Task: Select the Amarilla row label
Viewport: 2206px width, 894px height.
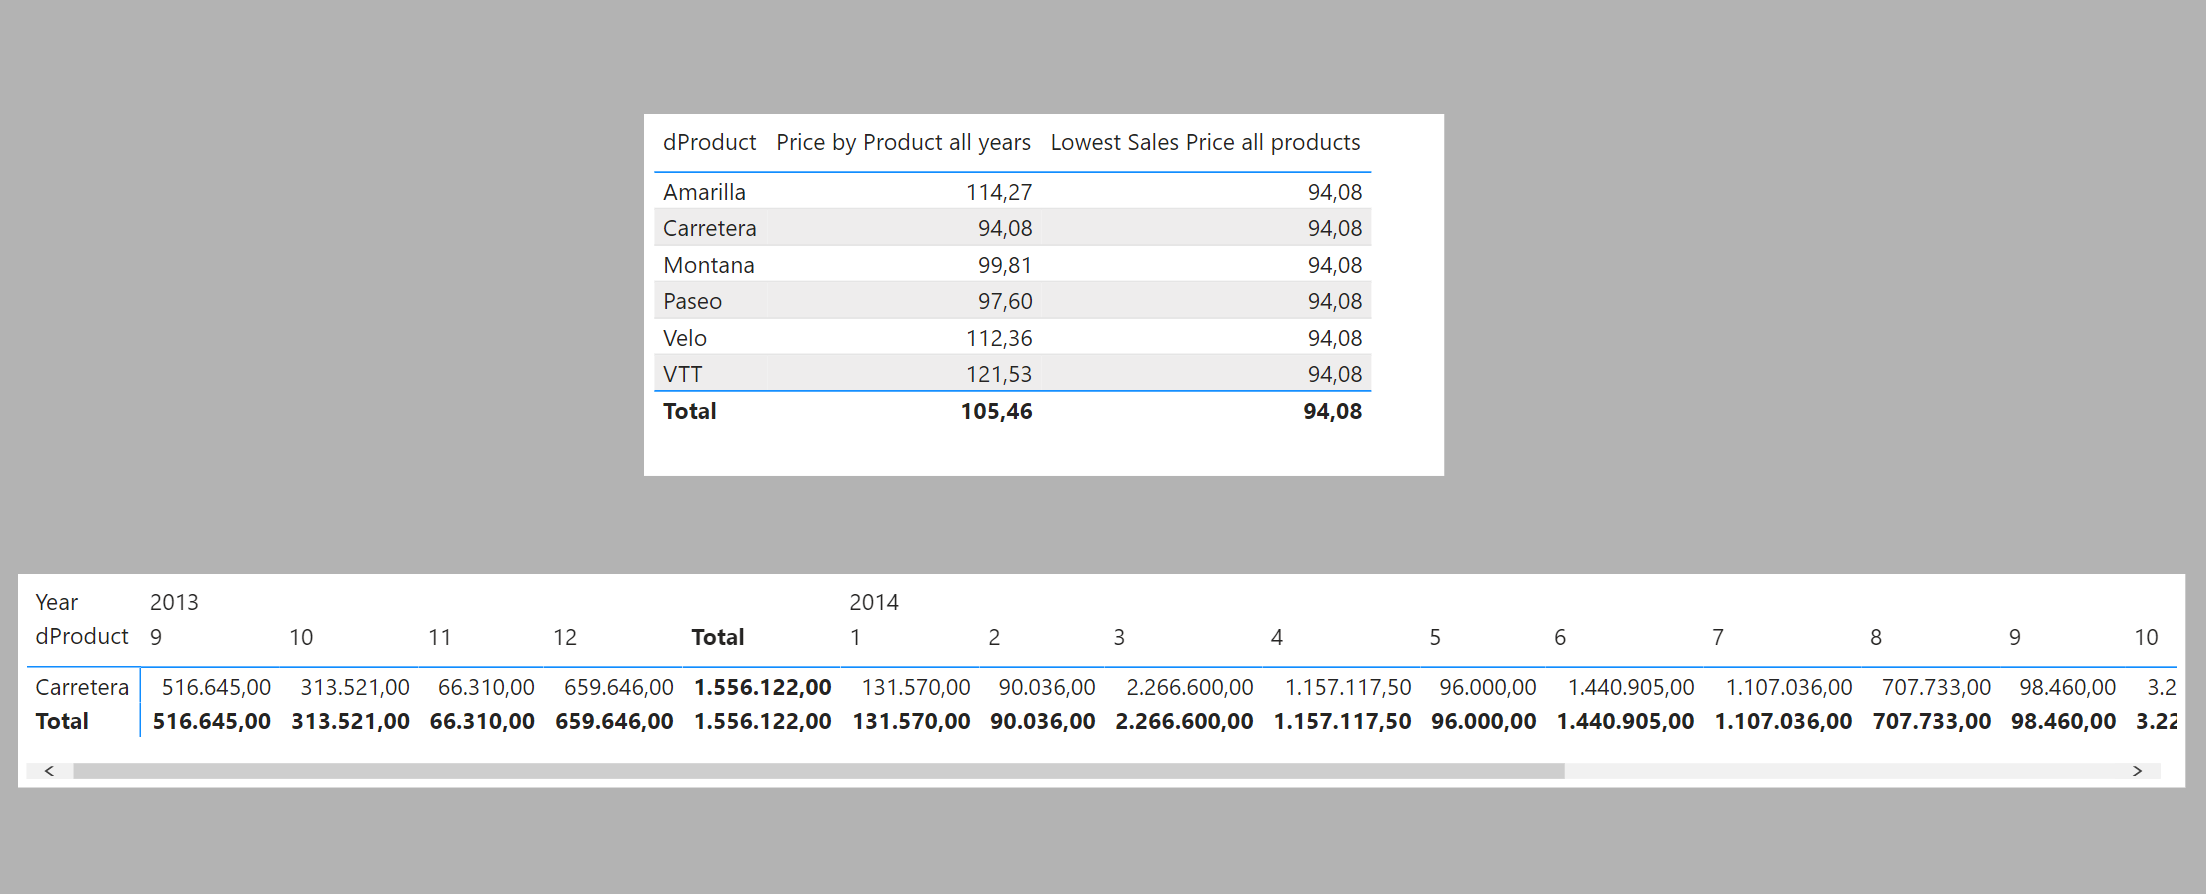Action: (x=704, y=192)
